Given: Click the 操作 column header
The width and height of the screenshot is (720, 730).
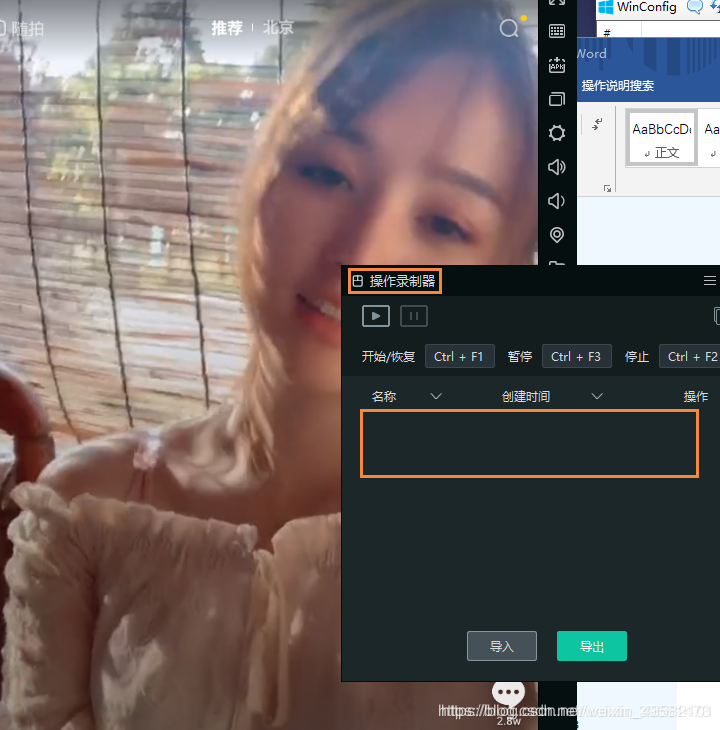Looking at the screenshot, I should (696, 396).
